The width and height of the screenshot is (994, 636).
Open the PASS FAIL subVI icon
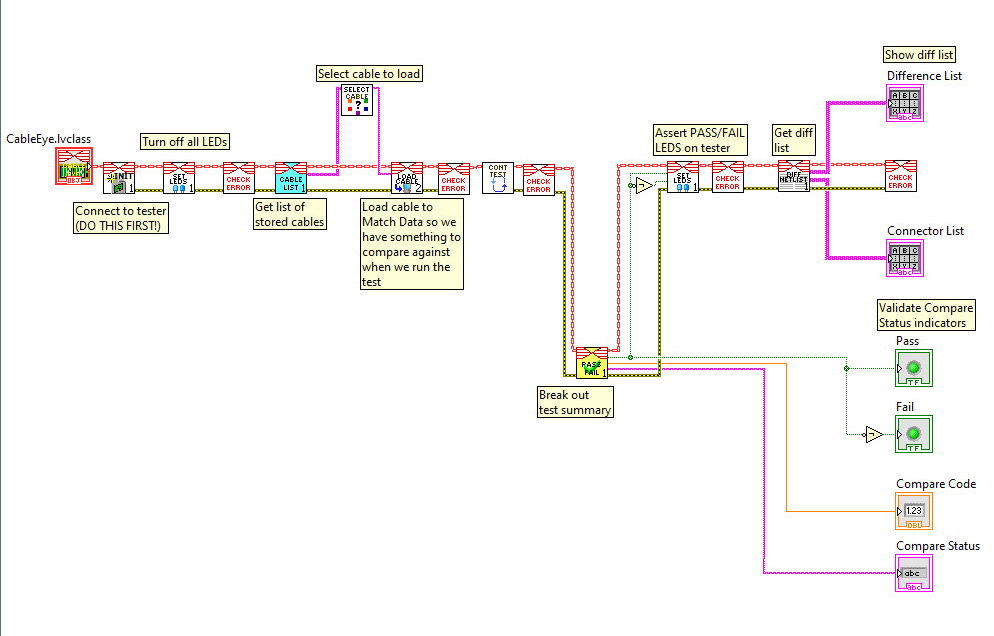pos(591,362)
